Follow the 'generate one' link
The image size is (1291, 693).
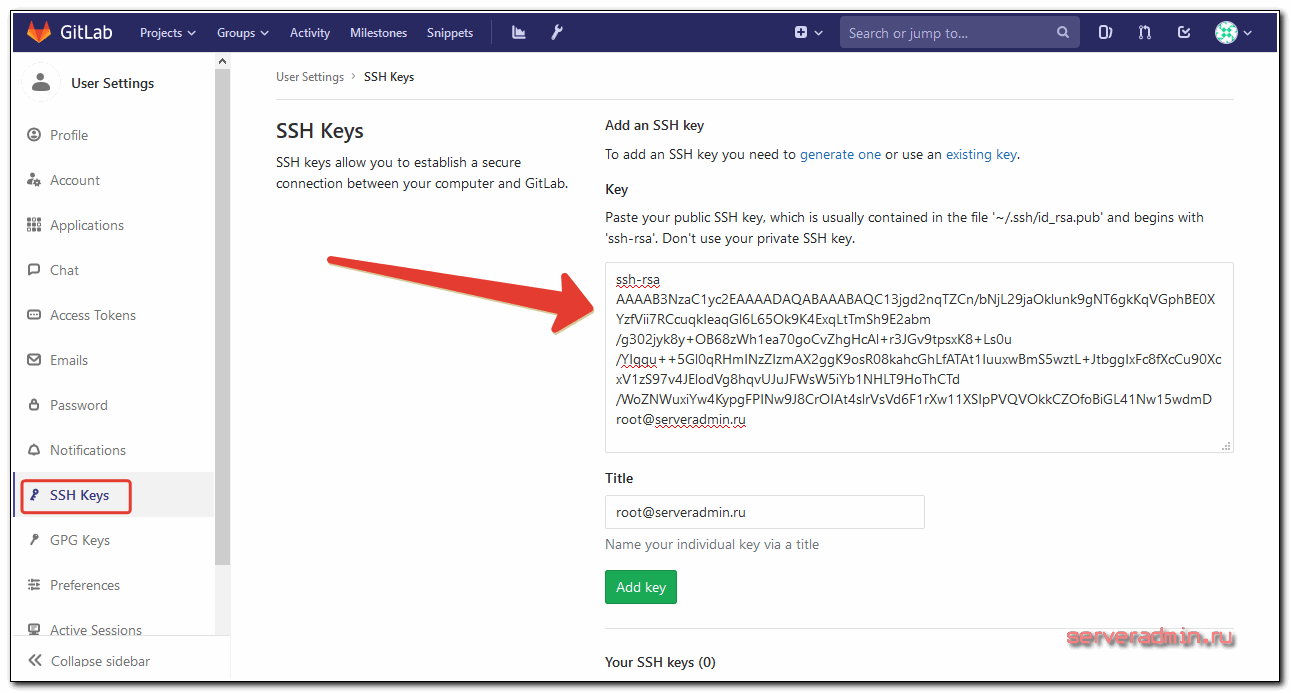(840, 154)
